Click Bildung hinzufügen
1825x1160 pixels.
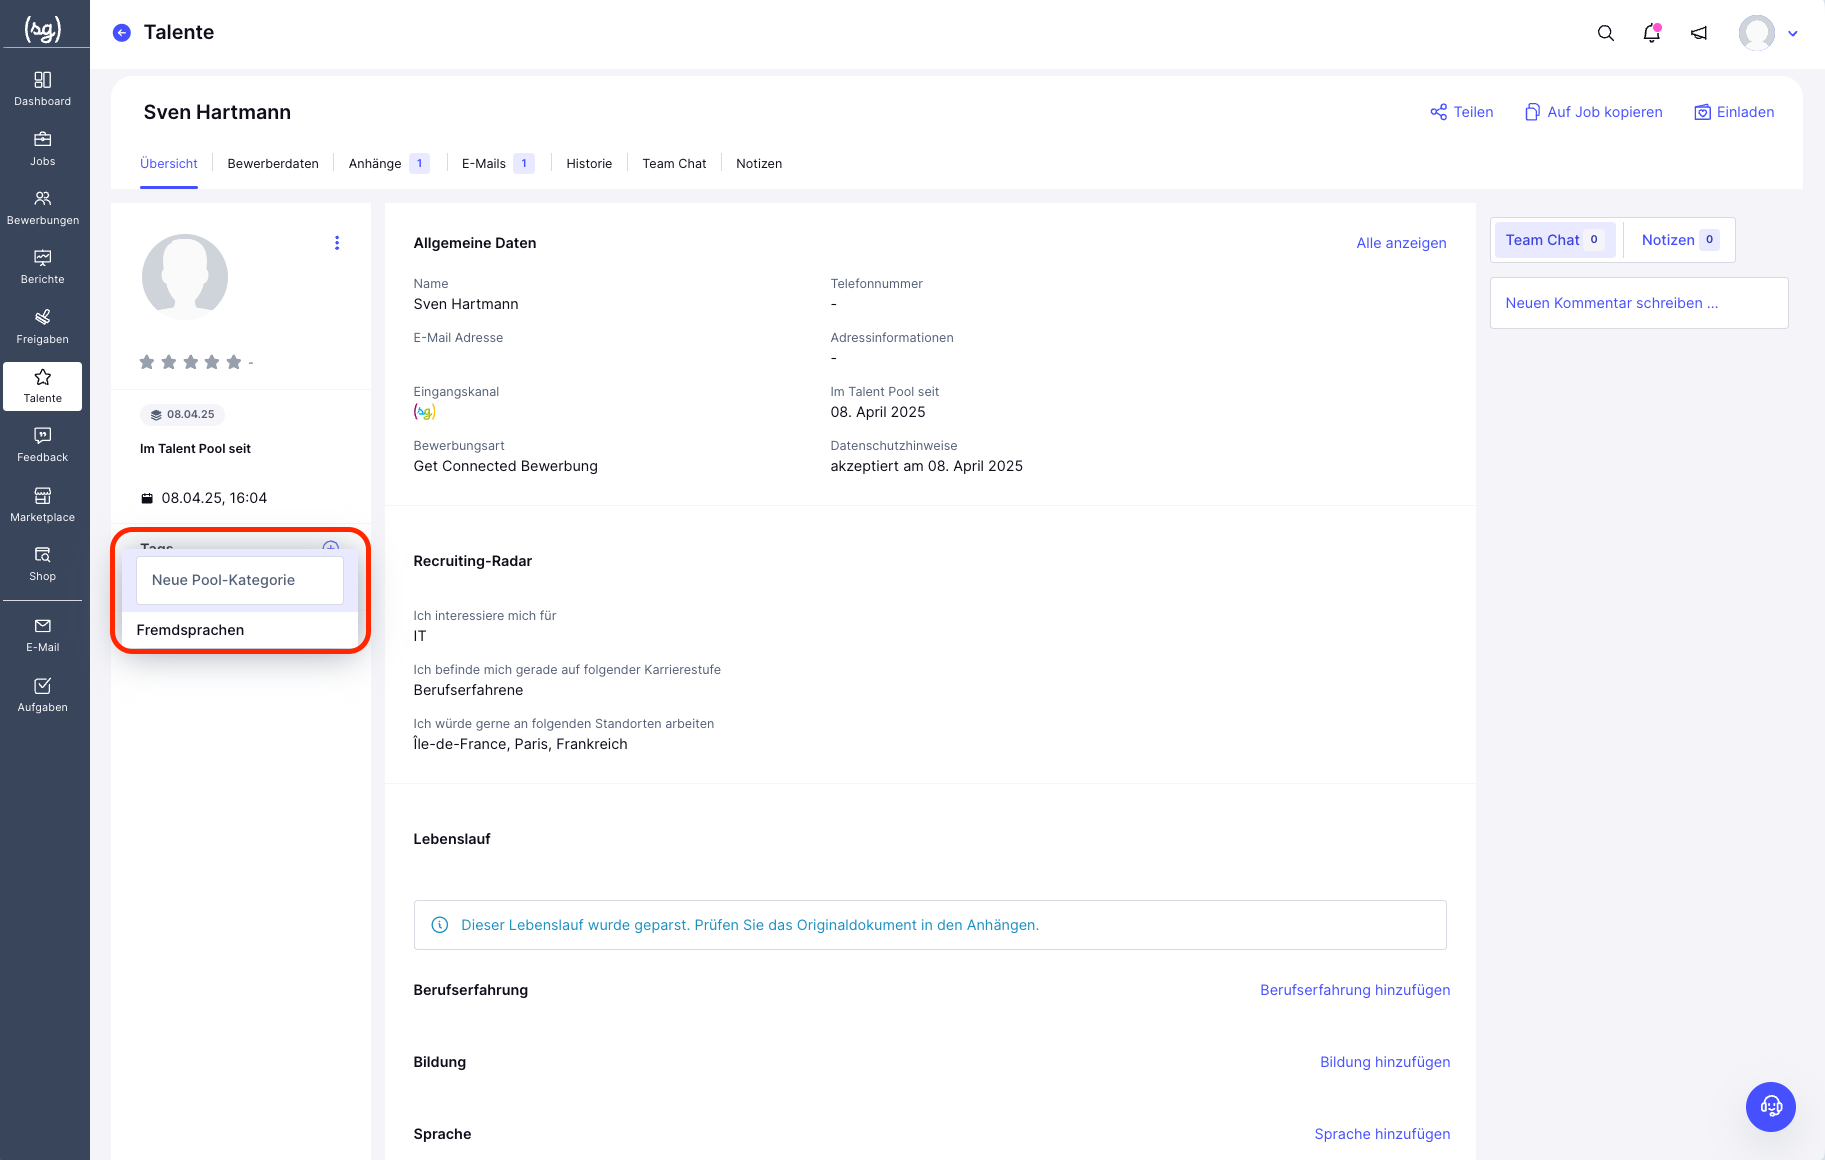1385,1062
